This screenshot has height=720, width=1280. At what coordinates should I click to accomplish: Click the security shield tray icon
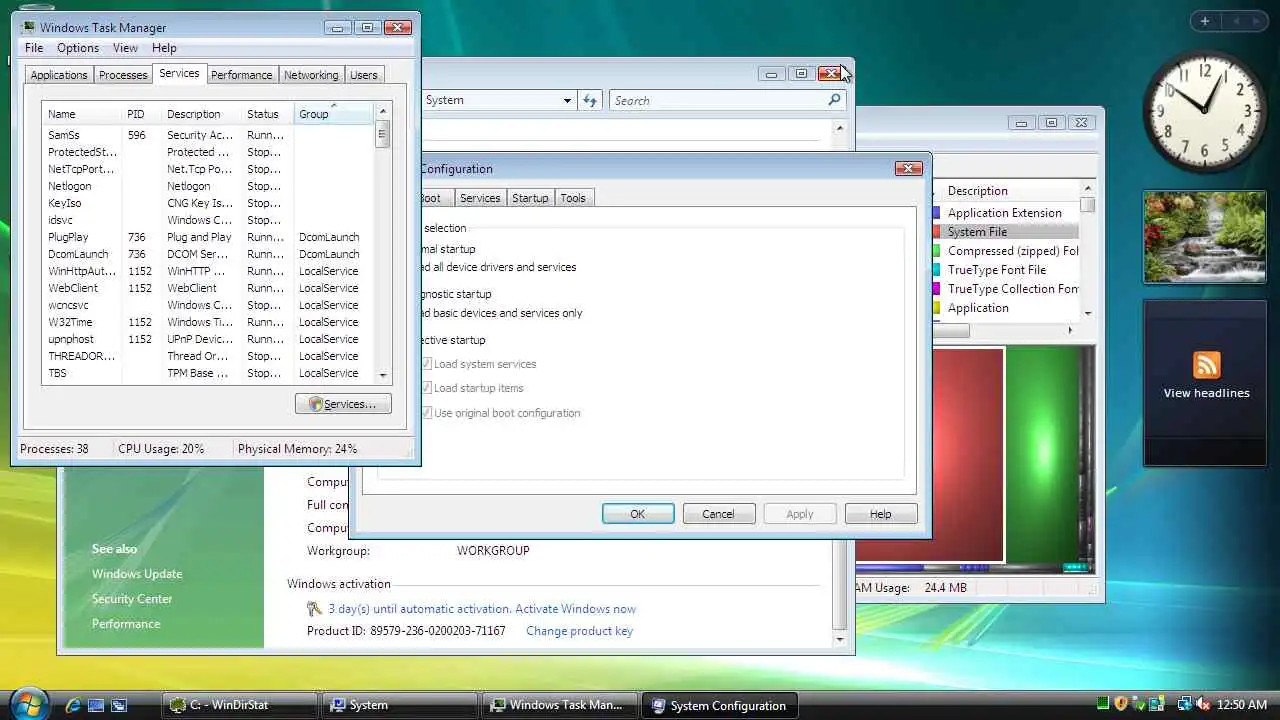[1121, 705]
